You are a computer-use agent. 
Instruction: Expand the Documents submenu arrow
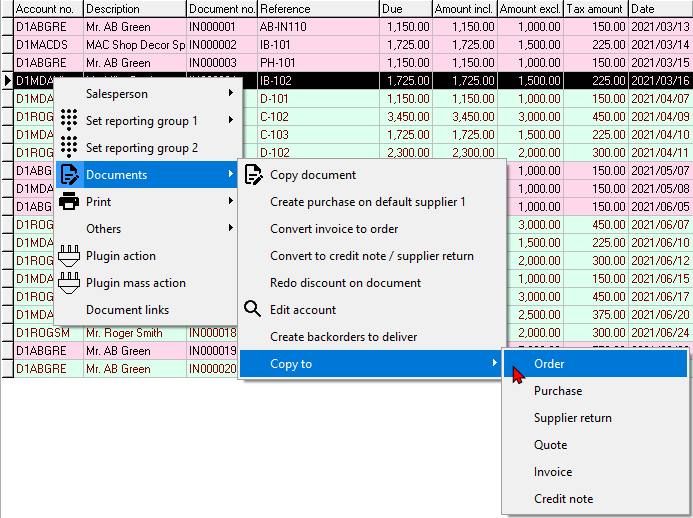[x=231, y=174]
